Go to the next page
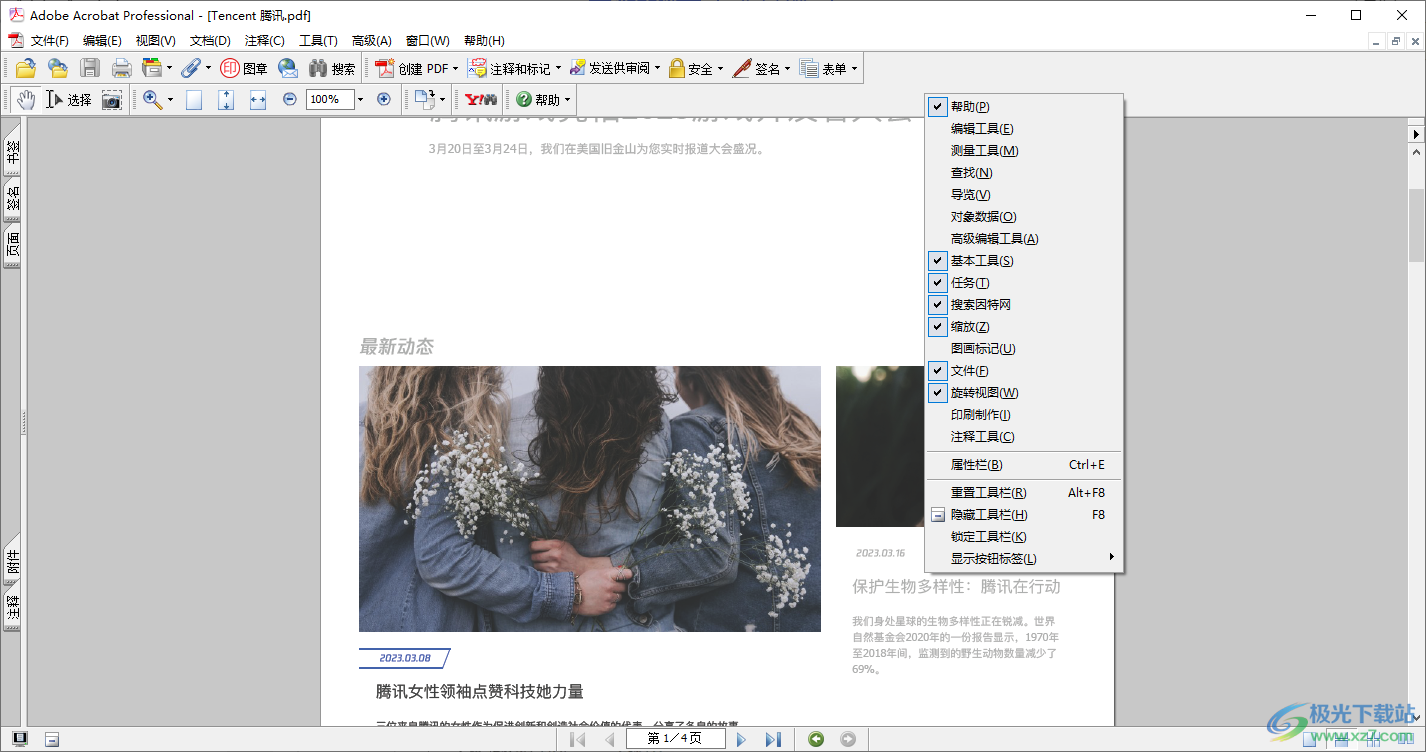The height and width of the screenshot is (752, 1426). [x=742, y=739]
